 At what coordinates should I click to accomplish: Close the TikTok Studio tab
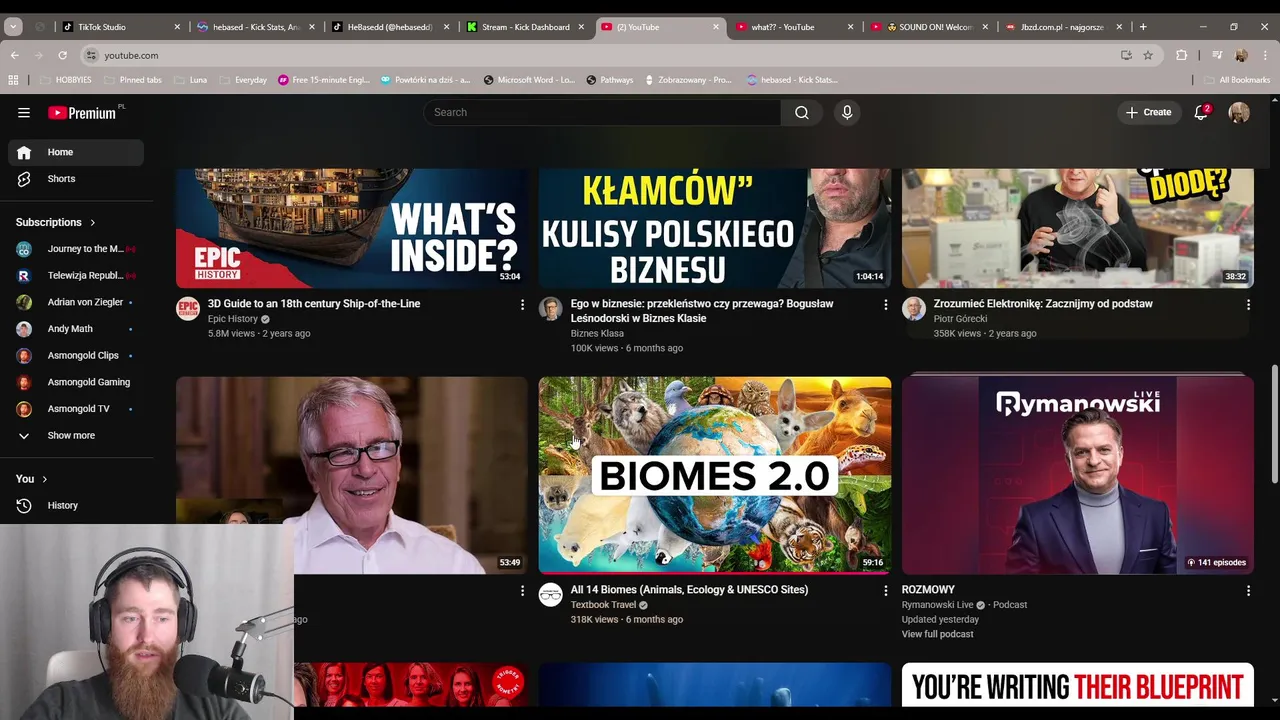coord(177,27)
